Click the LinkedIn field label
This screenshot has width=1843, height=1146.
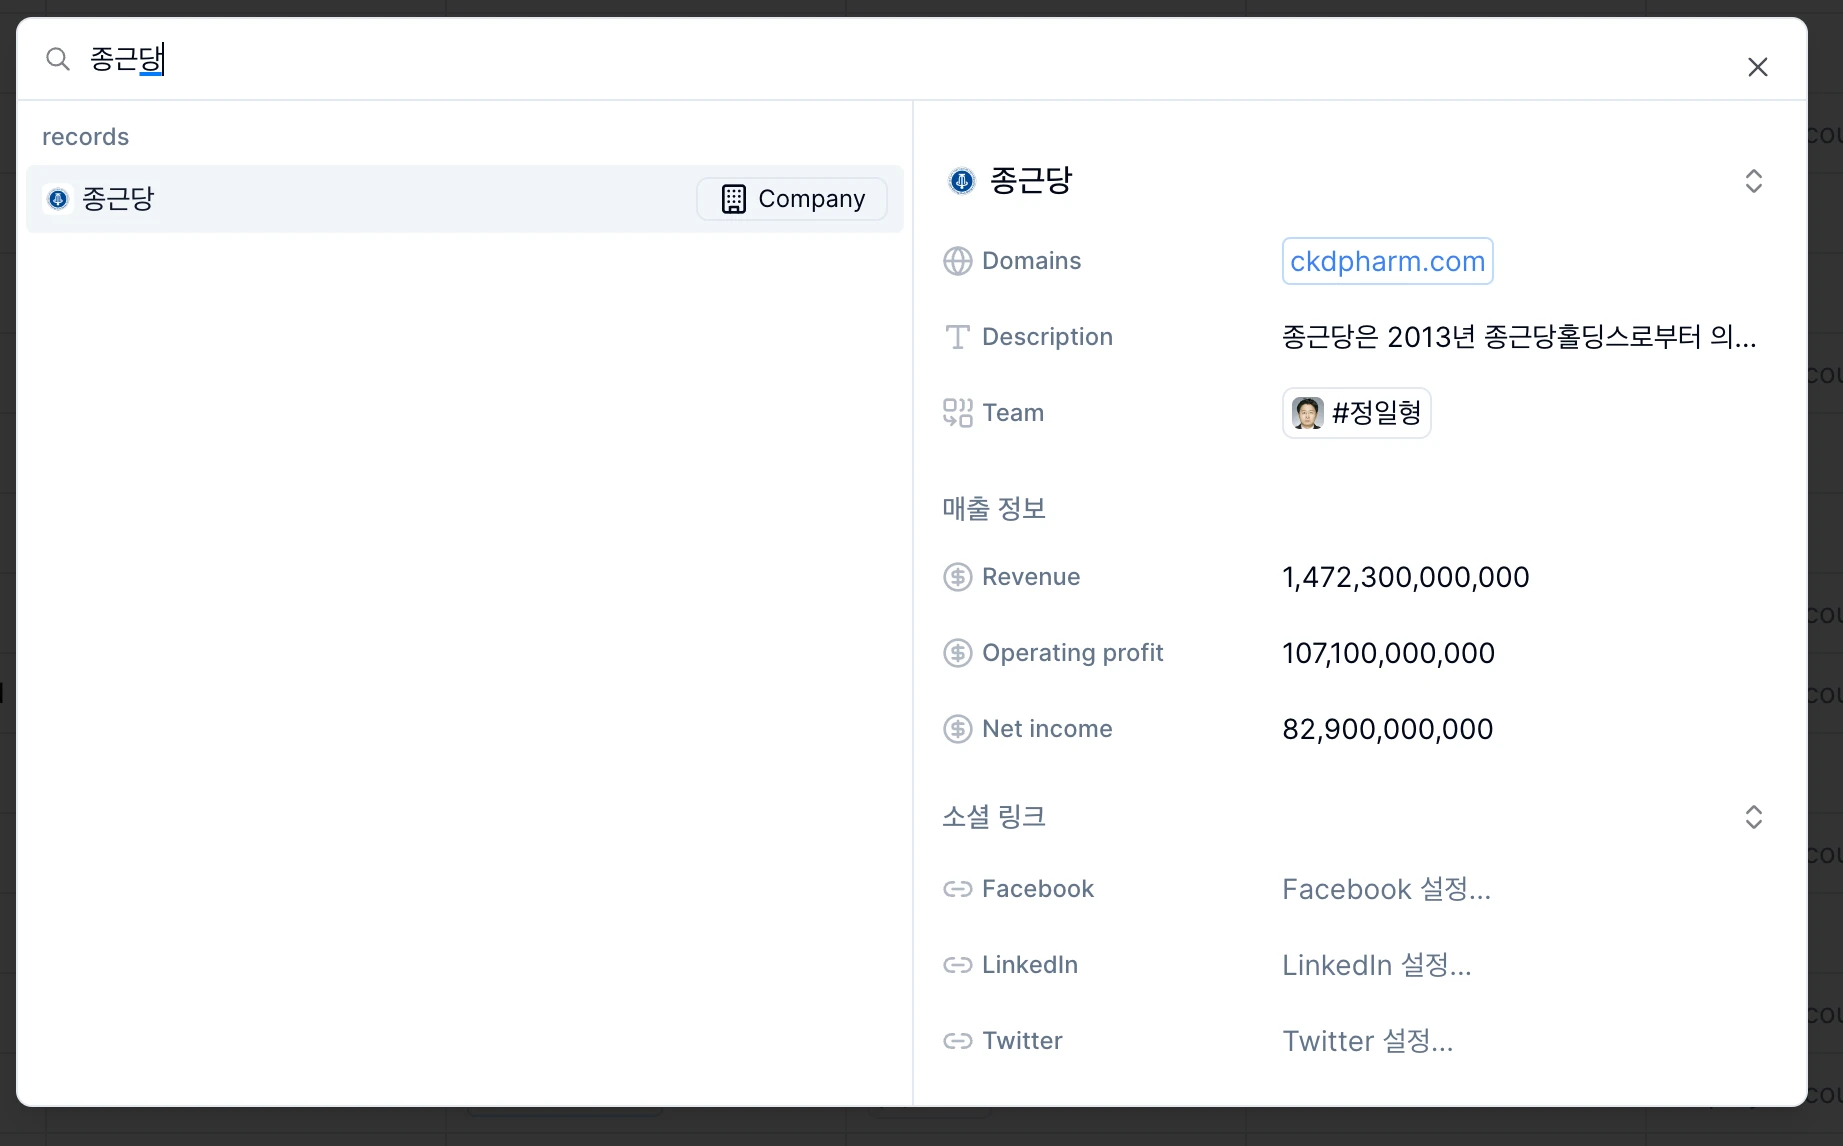(1030, 965)
